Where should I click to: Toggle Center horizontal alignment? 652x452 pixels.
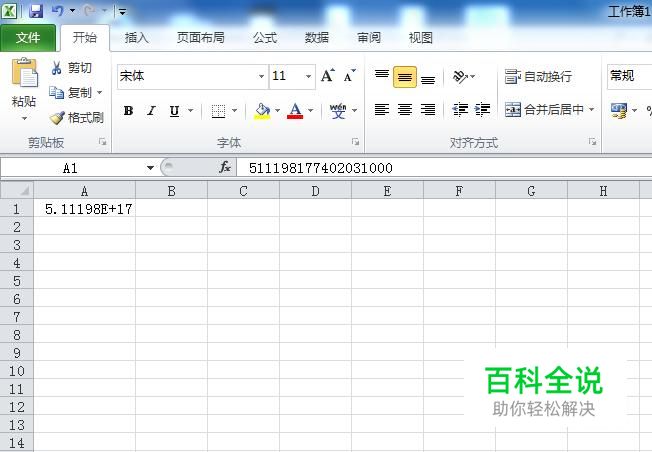(405, 110)
